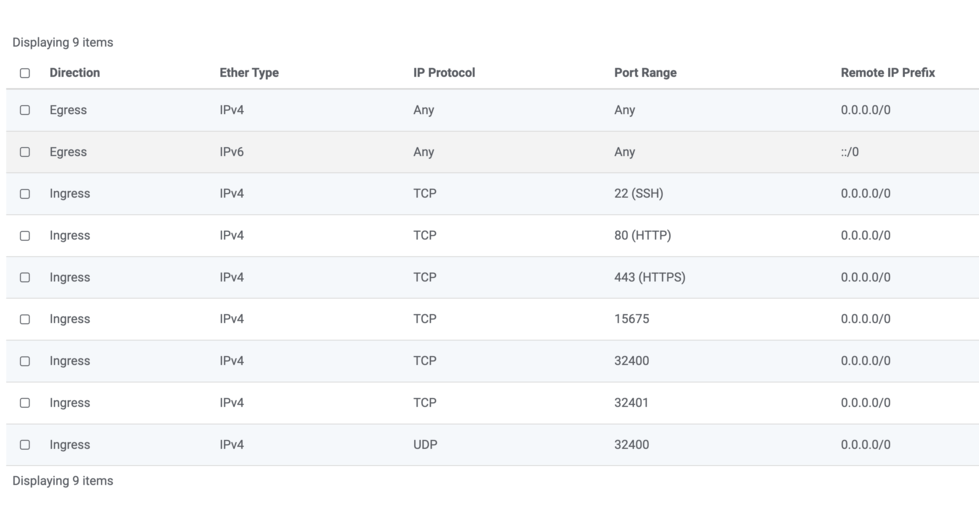The width and height of the screenshot is (979, 511).
Task: Select the Egress IPv4 rule checkbox
Action: (x=25, y=110)
